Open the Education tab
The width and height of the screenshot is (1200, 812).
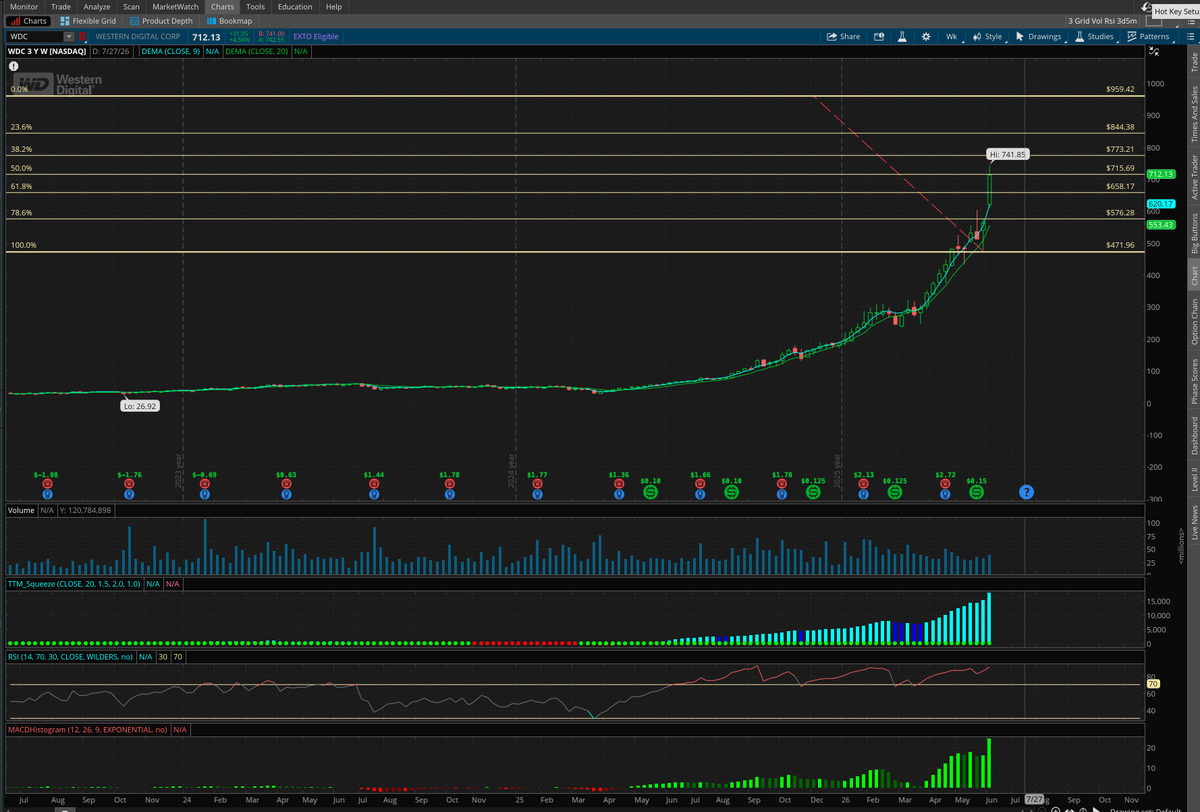coord(295,6)
